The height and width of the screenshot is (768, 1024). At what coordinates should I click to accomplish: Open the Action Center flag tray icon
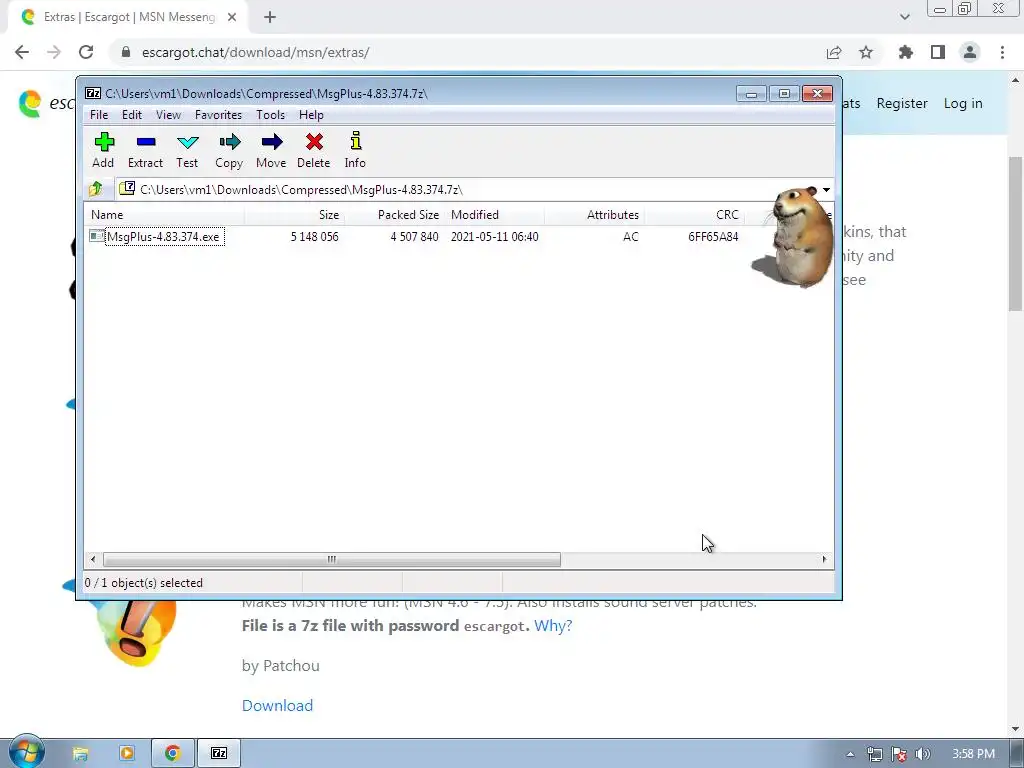click(899, 754)
